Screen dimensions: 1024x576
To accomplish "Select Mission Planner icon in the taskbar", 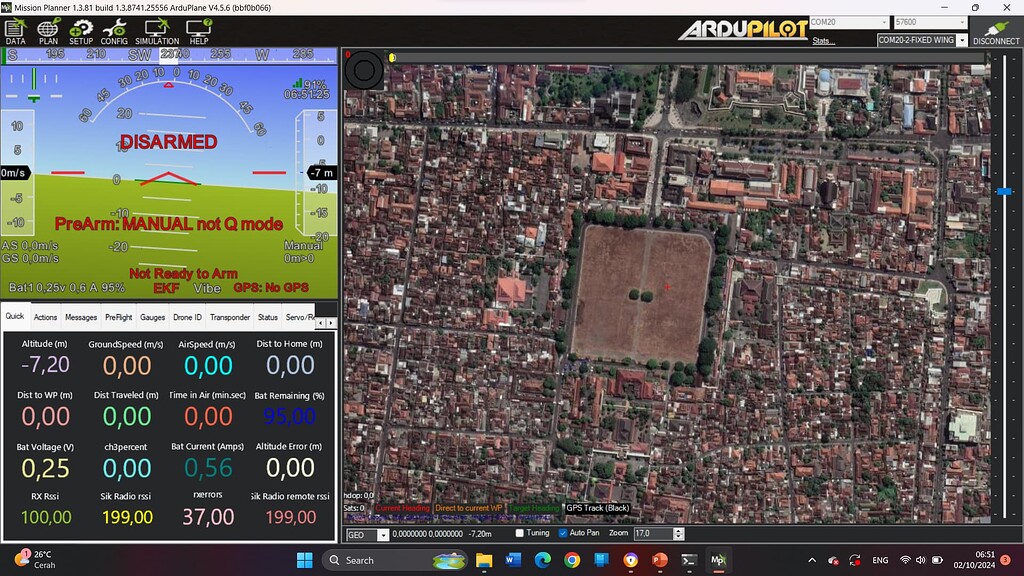I will click(717, 562).
